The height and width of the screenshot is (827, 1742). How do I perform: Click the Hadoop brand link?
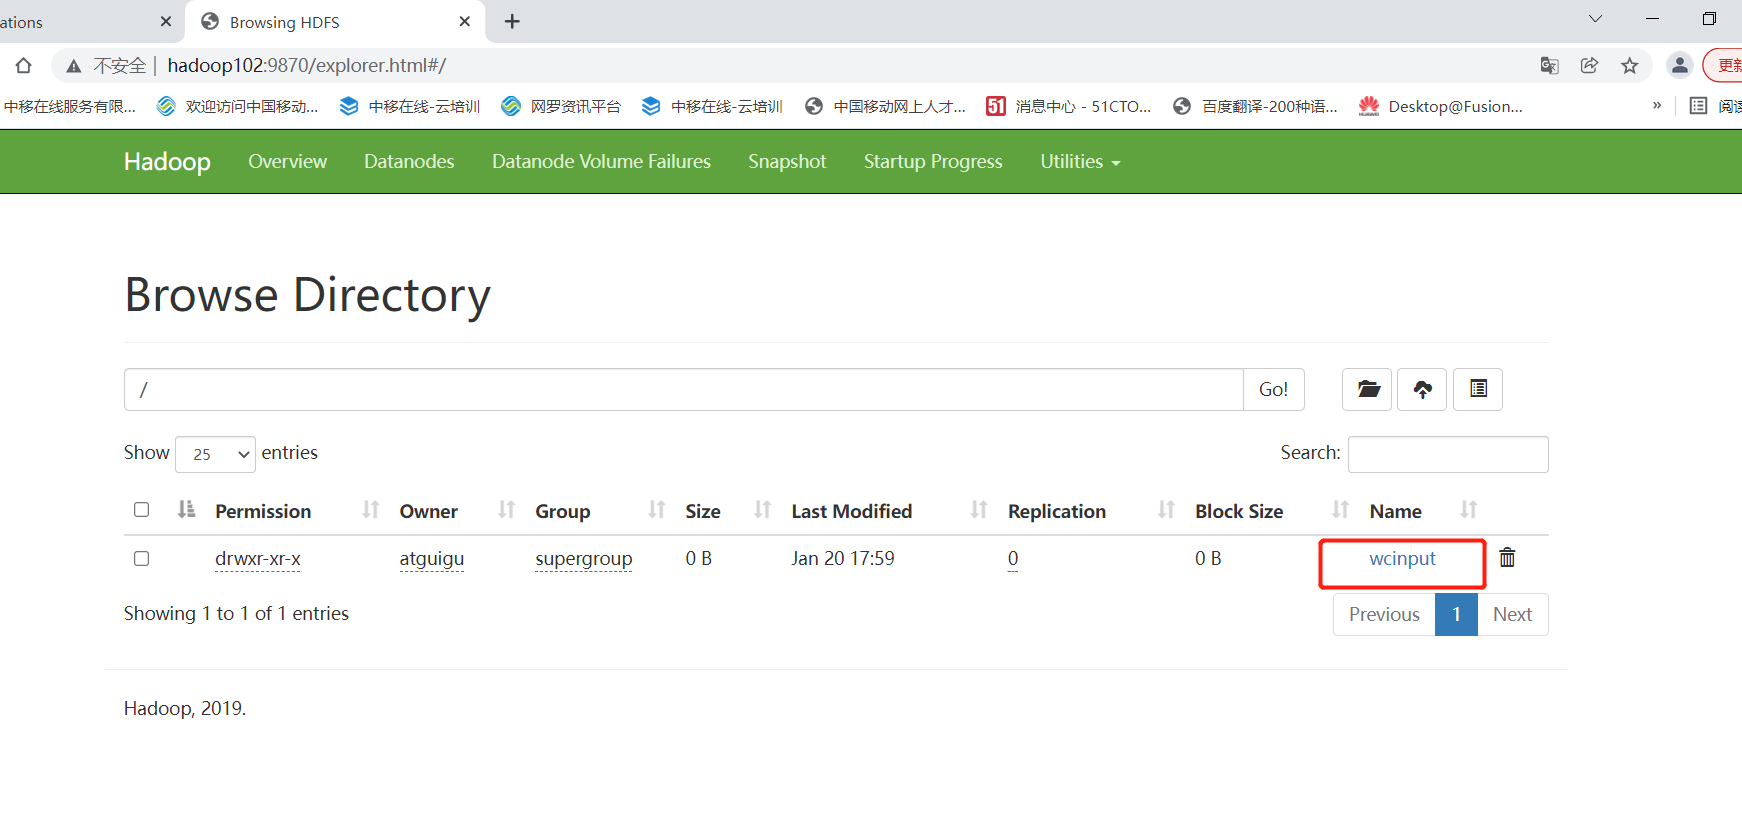pyautogui.click(x=167, y=161)
